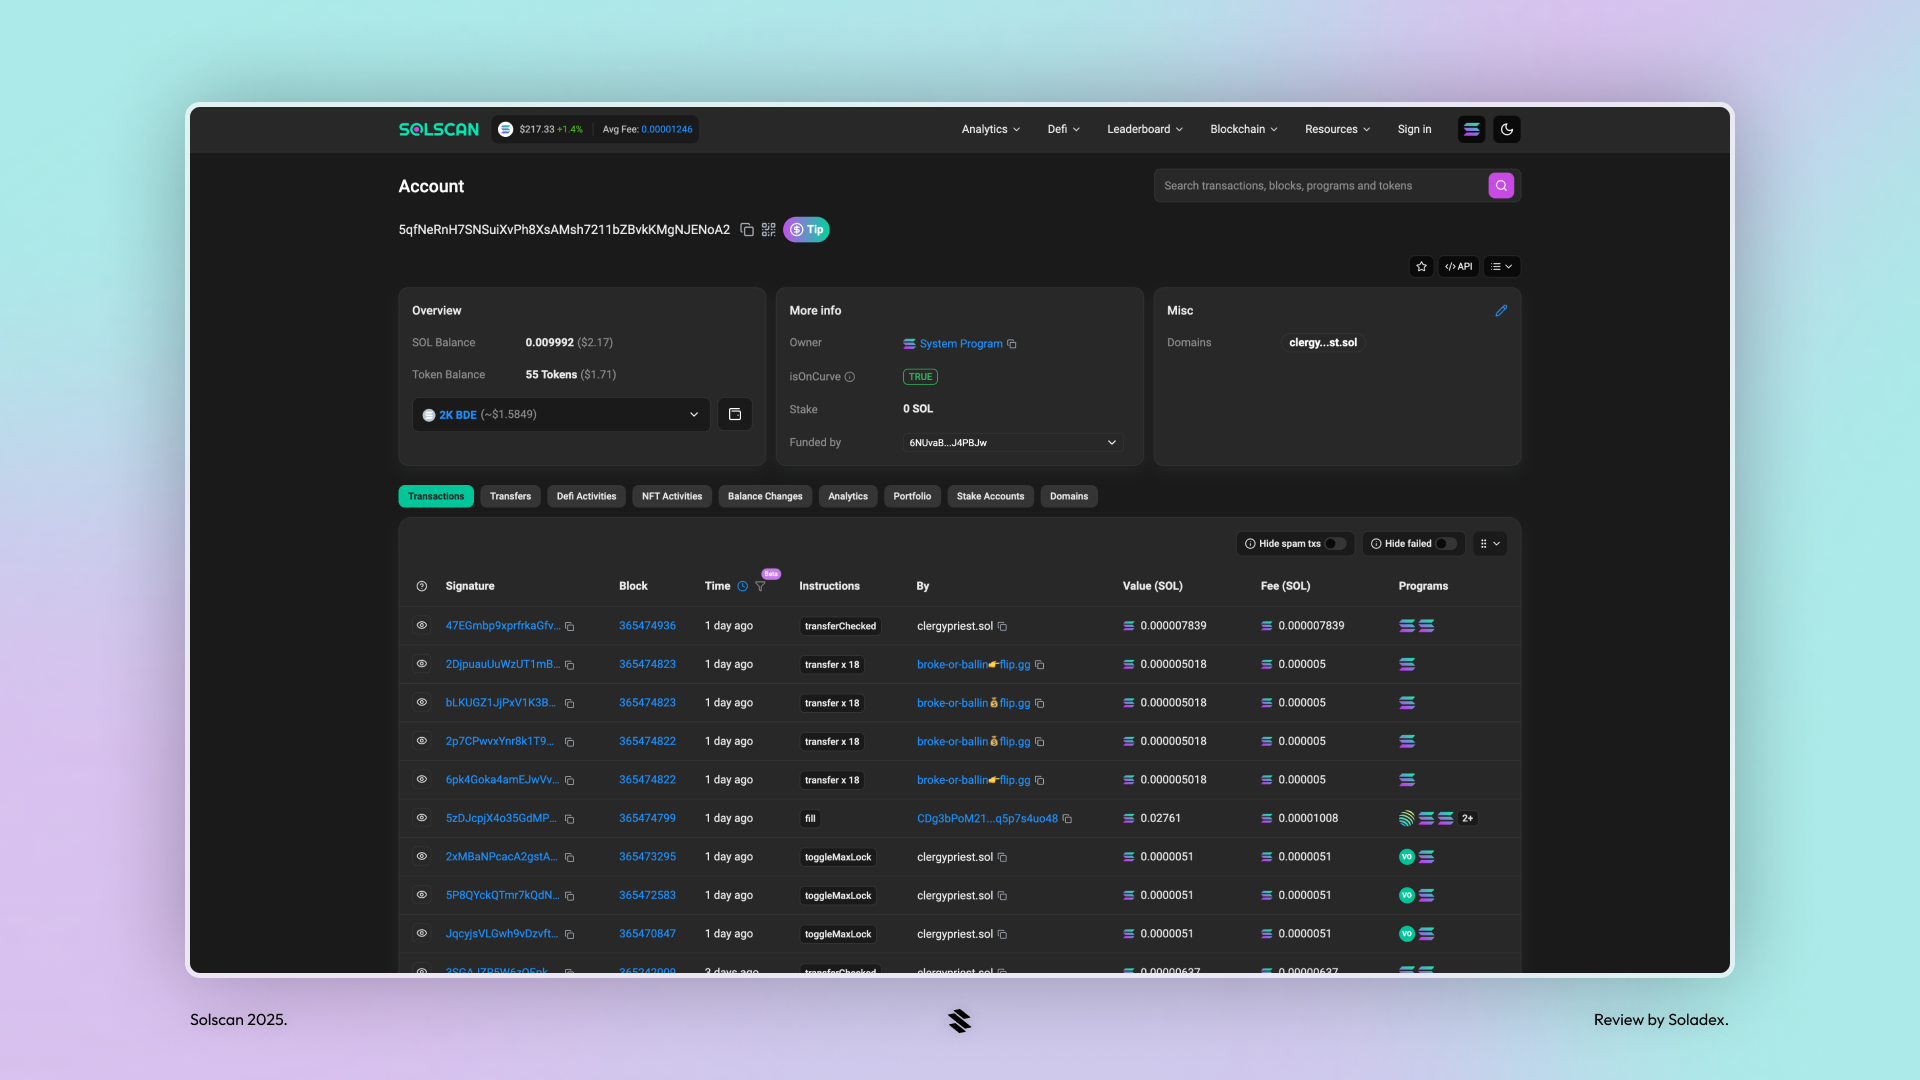Open the search magnifier icon
Screen dimensions: 1920x1080
[1500, 185]
